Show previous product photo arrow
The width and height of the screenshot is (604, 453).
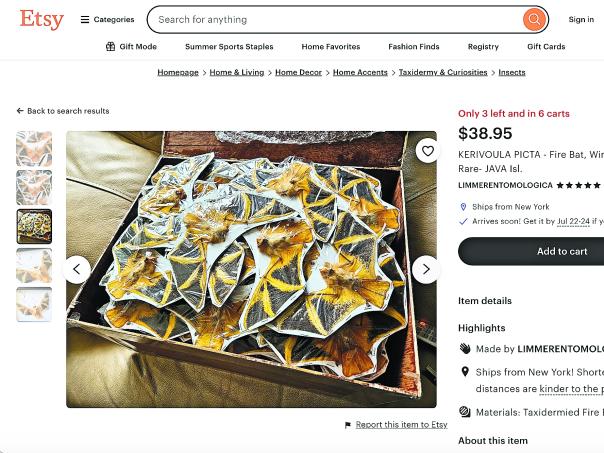[77, 269]
